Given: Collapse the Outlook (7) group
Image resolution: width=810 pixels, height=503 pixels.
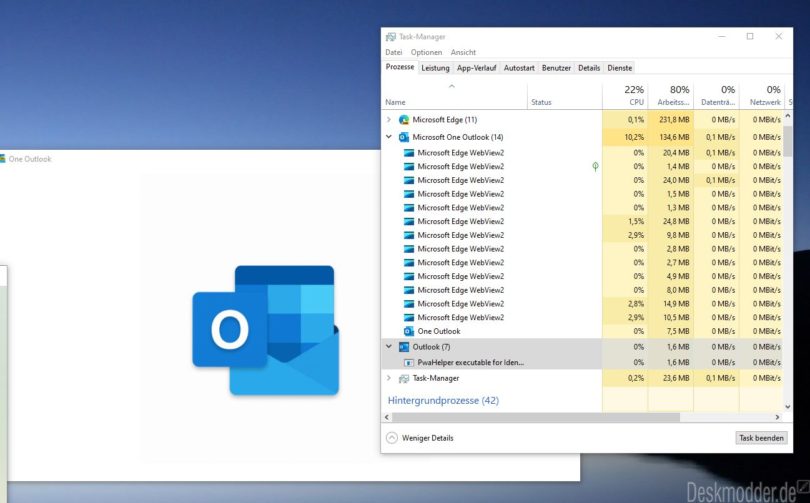Looking at the screenshot, I should [389, 347].
